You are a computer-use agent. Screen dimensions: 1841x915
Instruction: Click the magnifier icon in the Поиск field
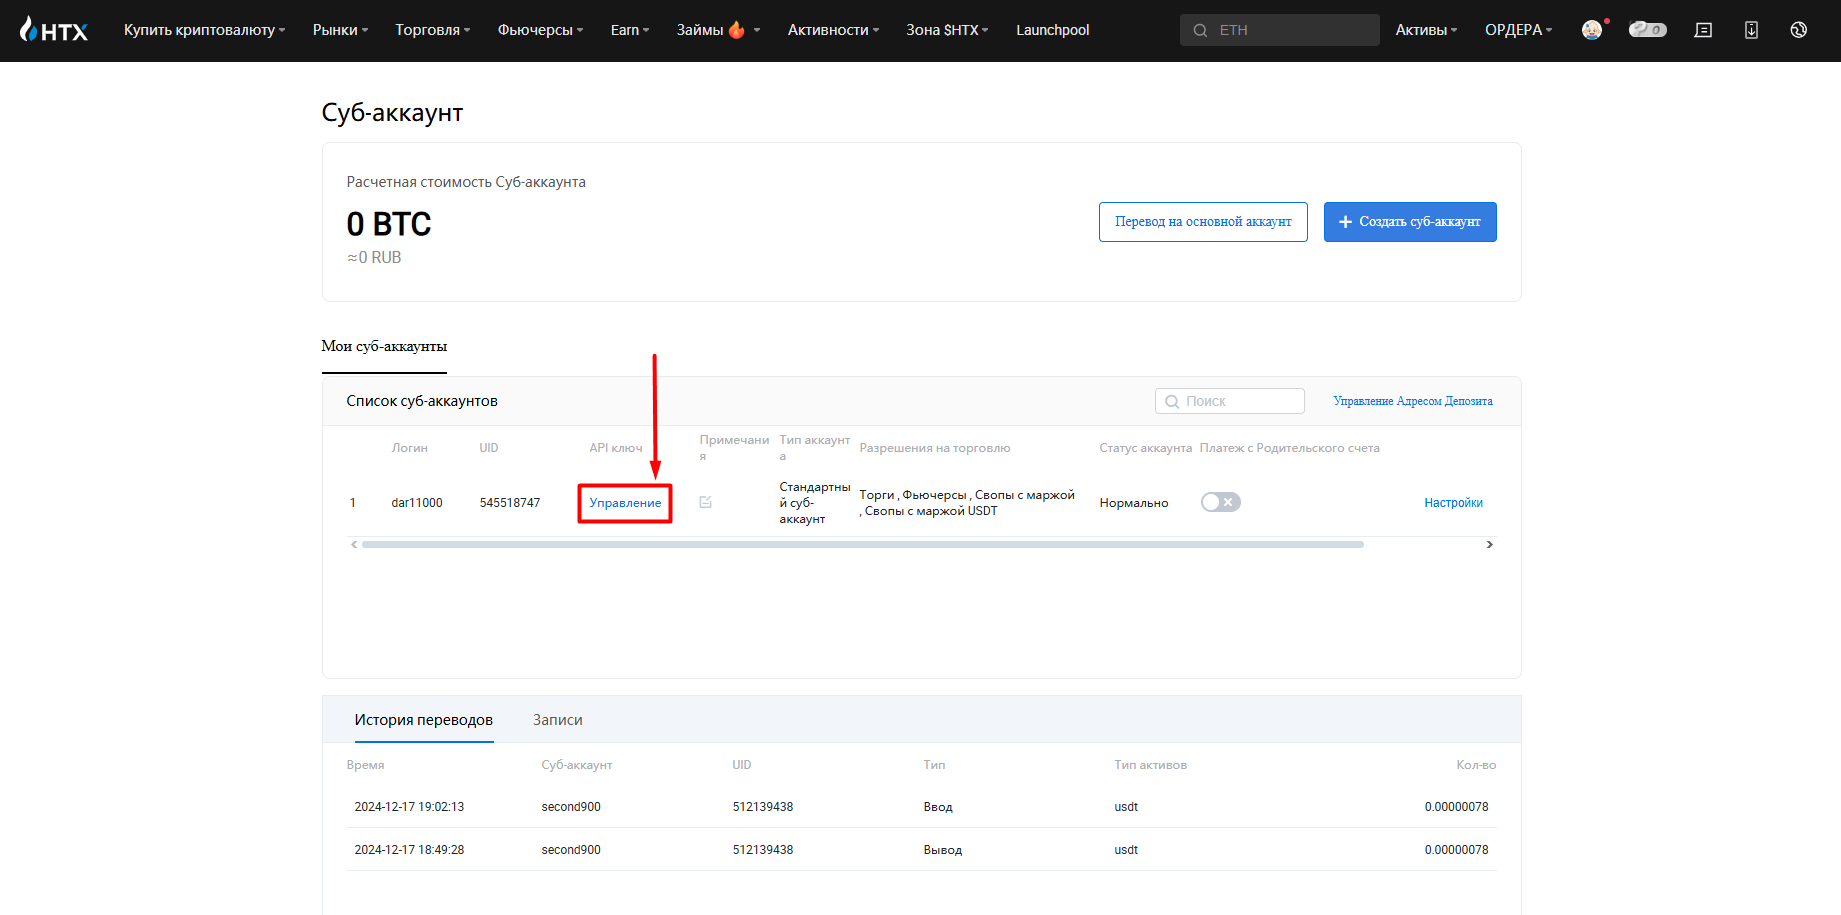(1172, 401)
